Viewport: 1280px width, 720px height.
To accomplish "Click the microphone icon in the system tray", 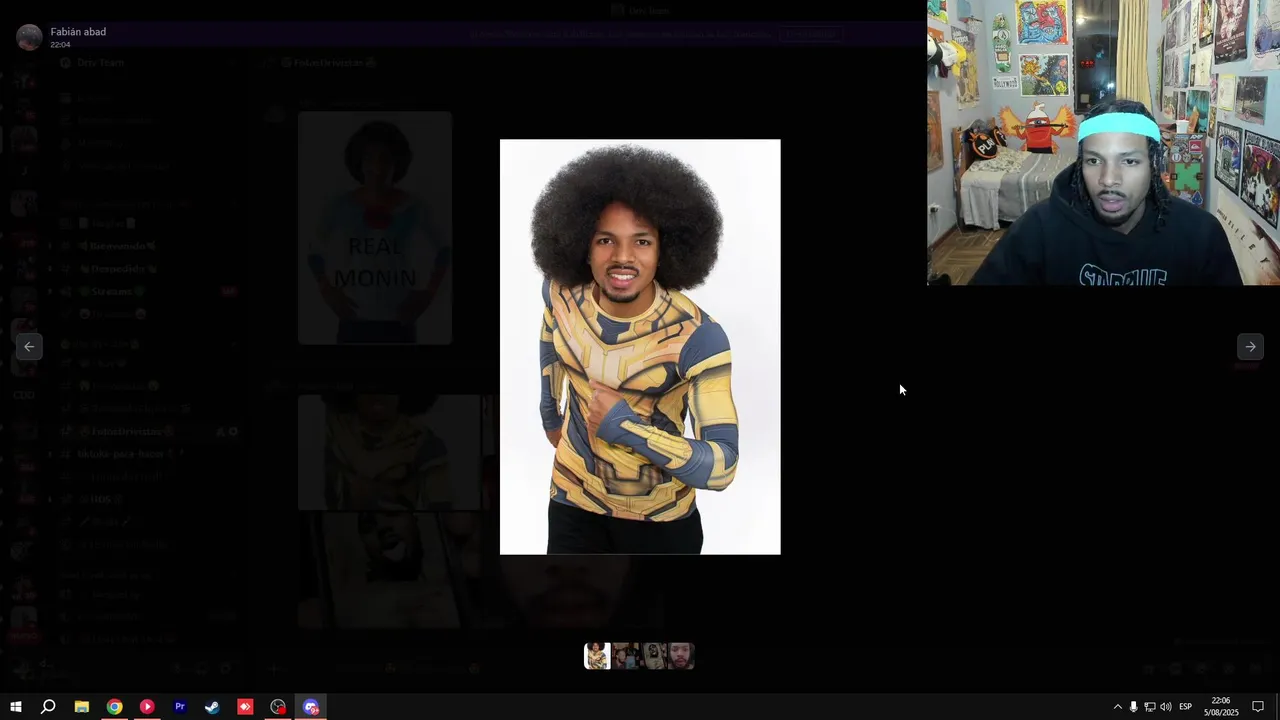I will pyautogui.click(x=1133, y=707).
